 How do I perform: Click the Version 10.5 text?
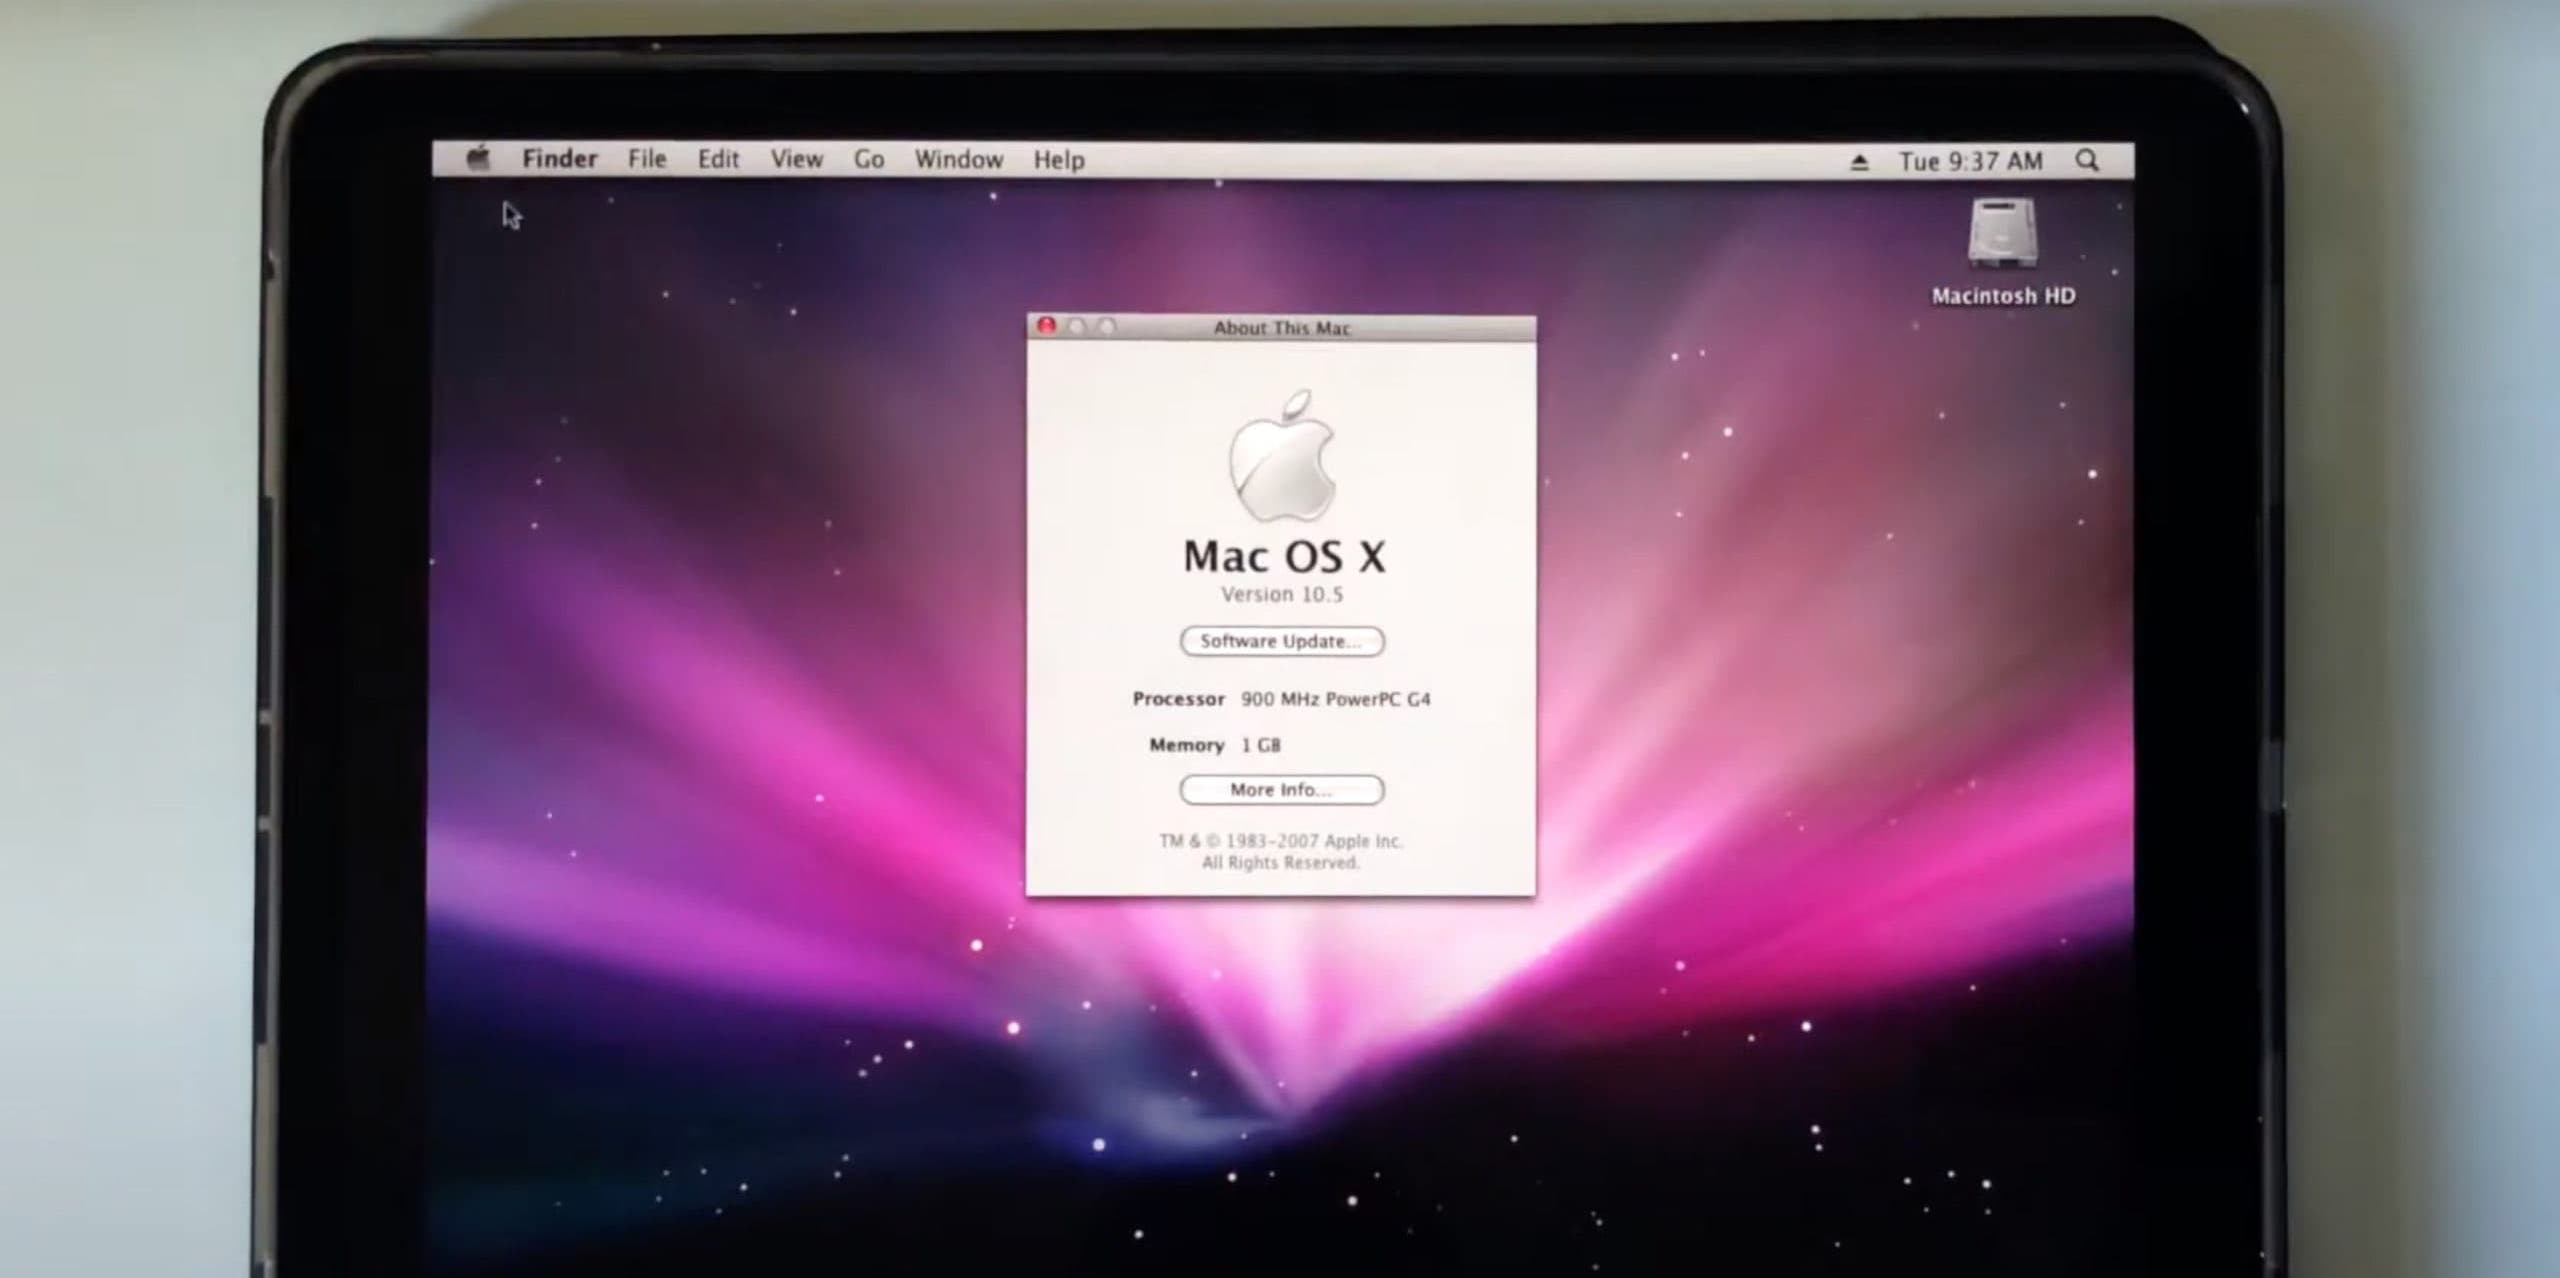[1282, 594]
